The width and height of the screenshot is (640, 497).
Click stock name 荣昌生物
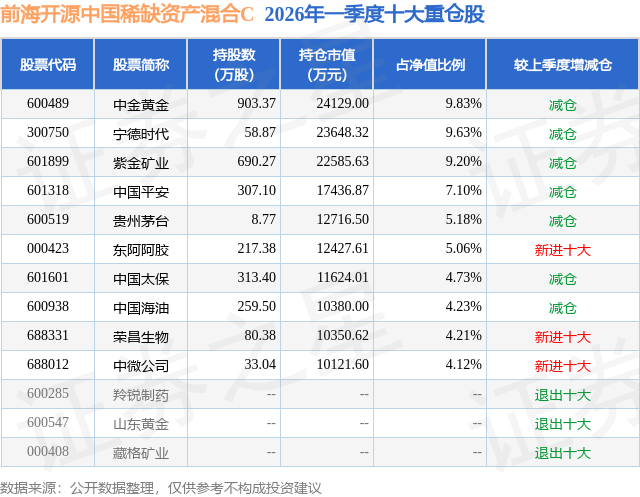tap(141, 337)
